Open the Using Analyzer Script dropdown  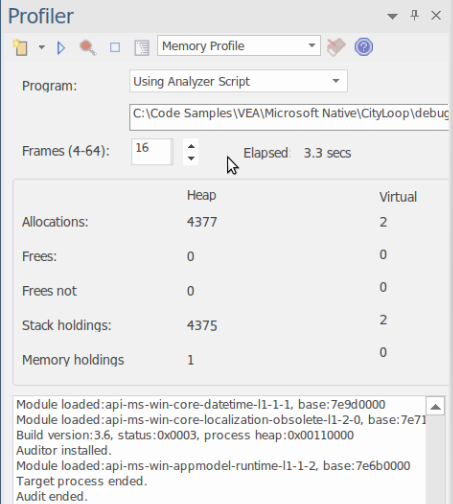238,81
